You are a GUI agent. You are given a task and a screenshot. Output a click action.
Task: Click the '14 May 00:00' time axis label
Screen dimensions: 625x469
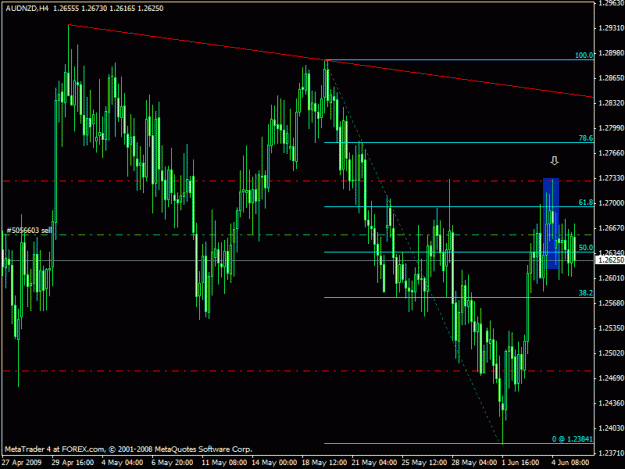pyautogui.click(x=274, y=463)
